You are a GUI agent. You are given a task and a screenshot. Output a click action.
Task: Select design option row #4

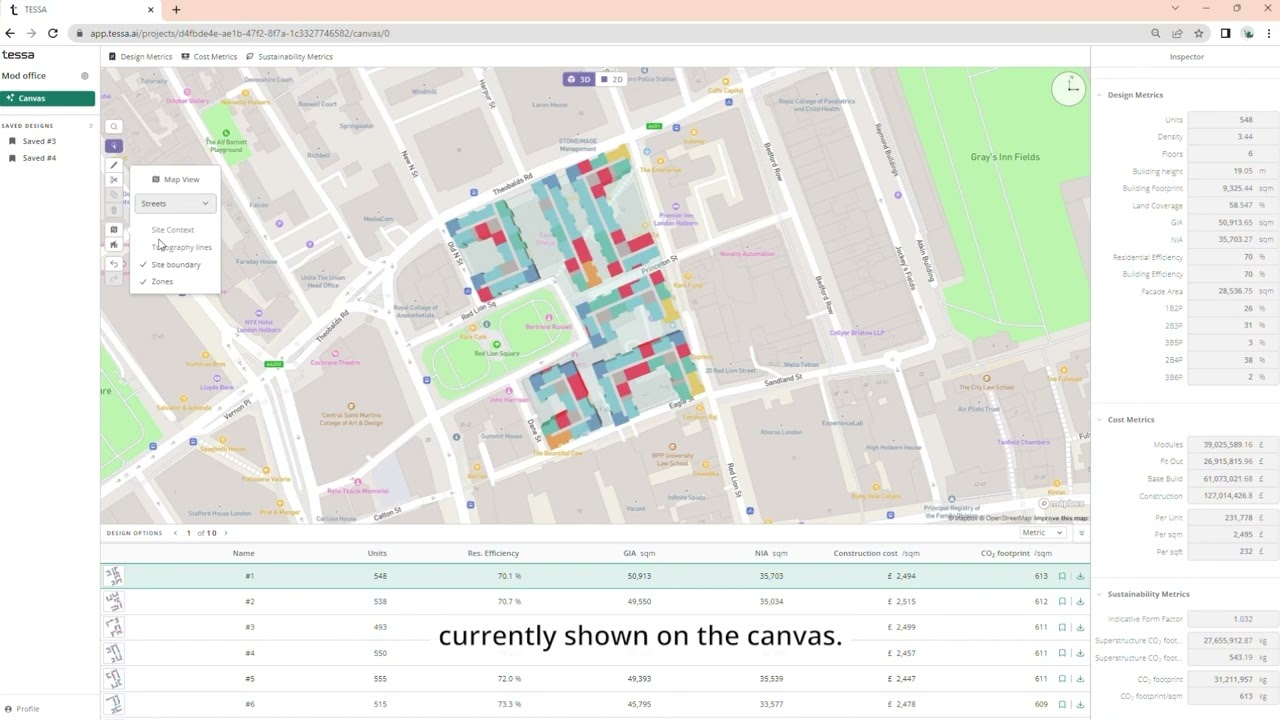point(595,653)
